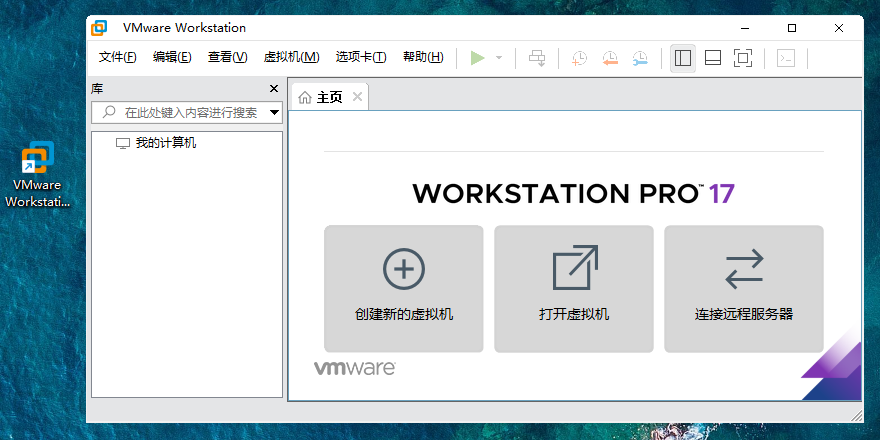Open the 查看(V) menu
Viewport: 880px width, 440px height.
(227, 57)
